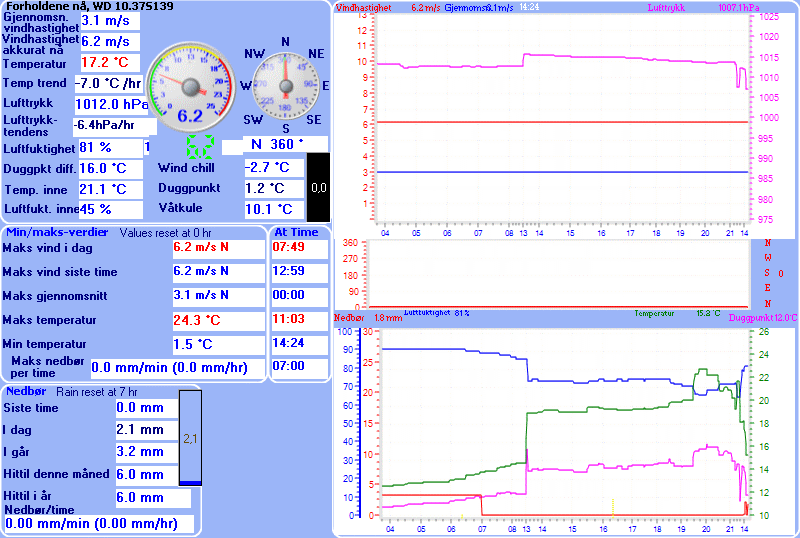
Task: Click the green digital wind speed display
Action: point(199,147)
